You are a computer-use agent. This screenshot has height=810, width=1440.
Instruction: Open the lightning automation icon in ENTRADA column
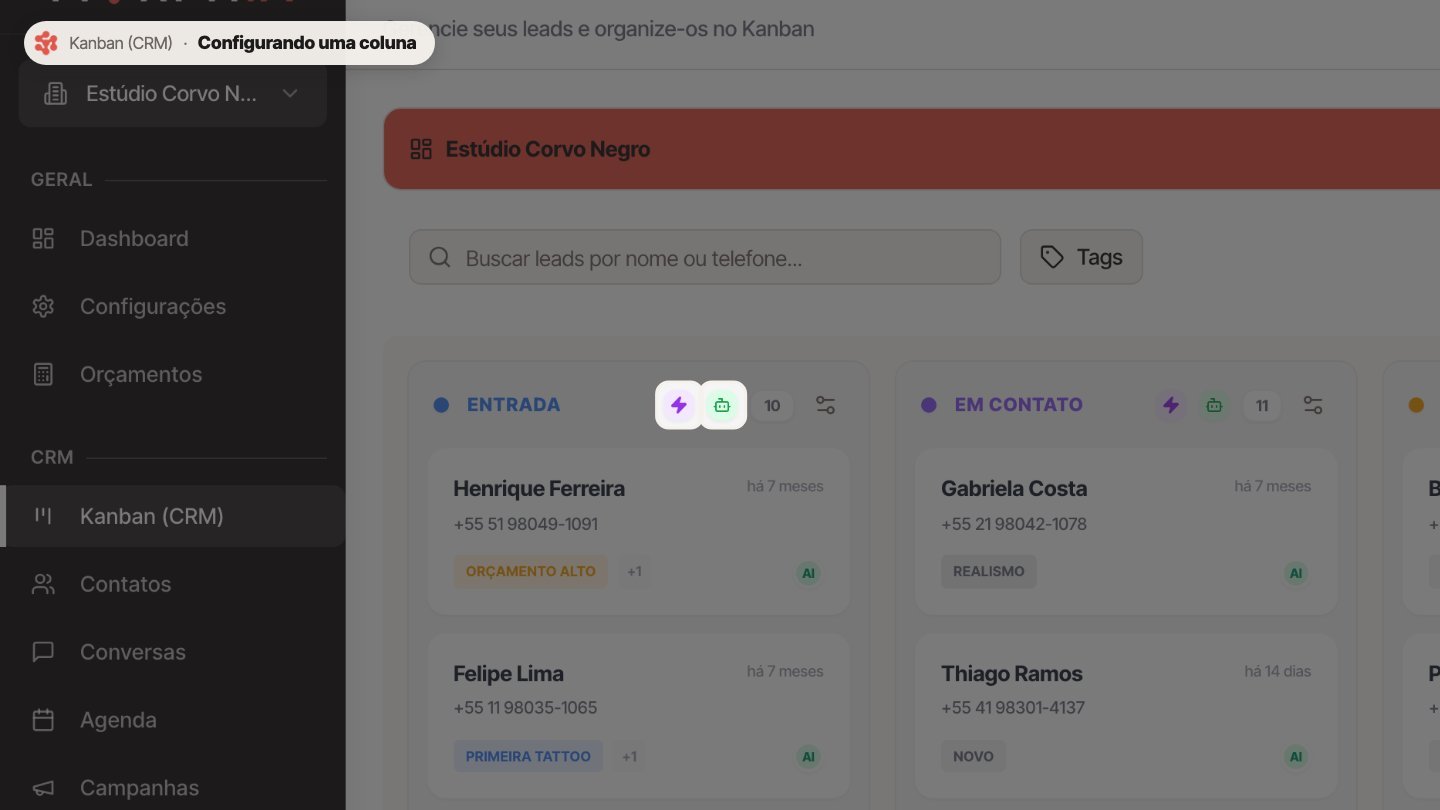tap(679, 405)
